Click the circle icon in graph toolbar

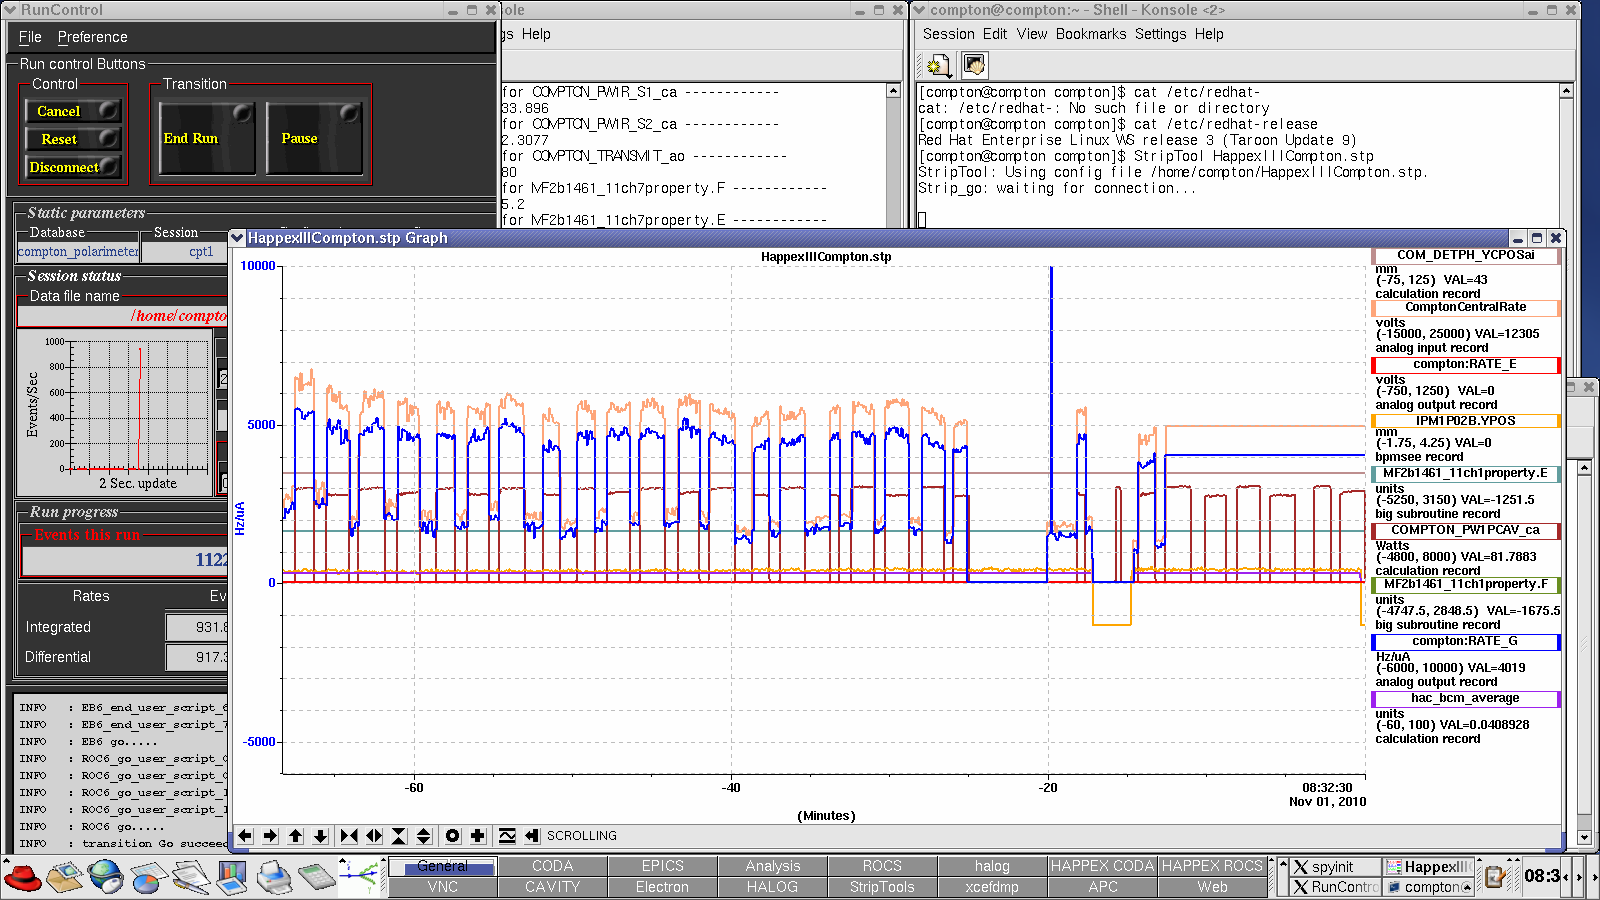tap(453, 836)
